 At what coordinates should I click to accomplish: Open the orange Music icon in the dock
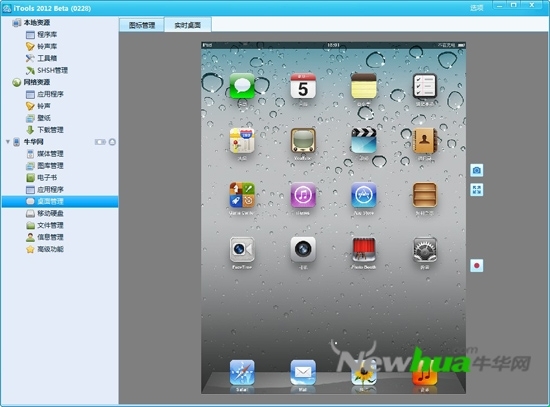coord(424,373)
